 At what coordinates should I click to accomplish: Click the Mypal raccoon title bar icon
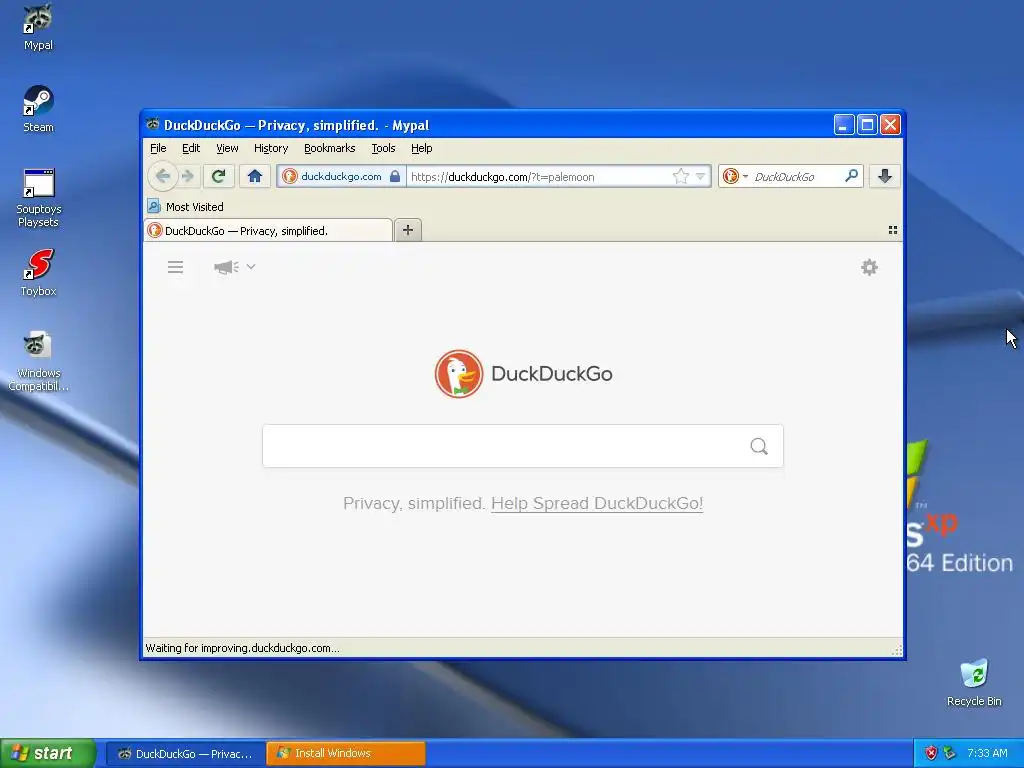(x=153, y=124)
